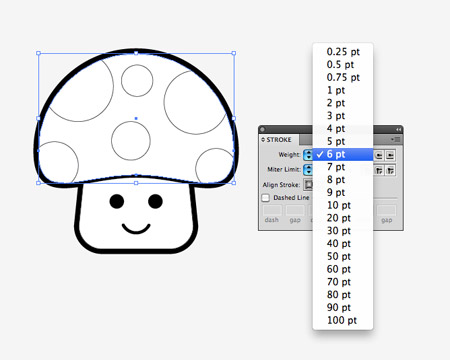
Task: Choose 50 pt stroke weight
Action: point(343,256)
